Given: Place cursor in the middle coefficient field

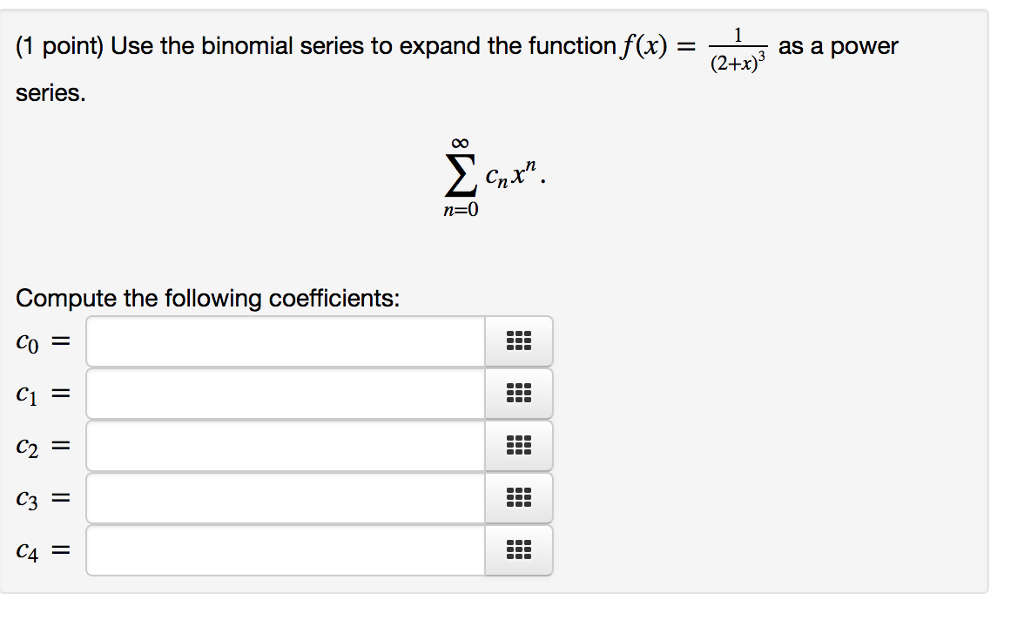Looking at the screenshot, I should coord(285,445).
